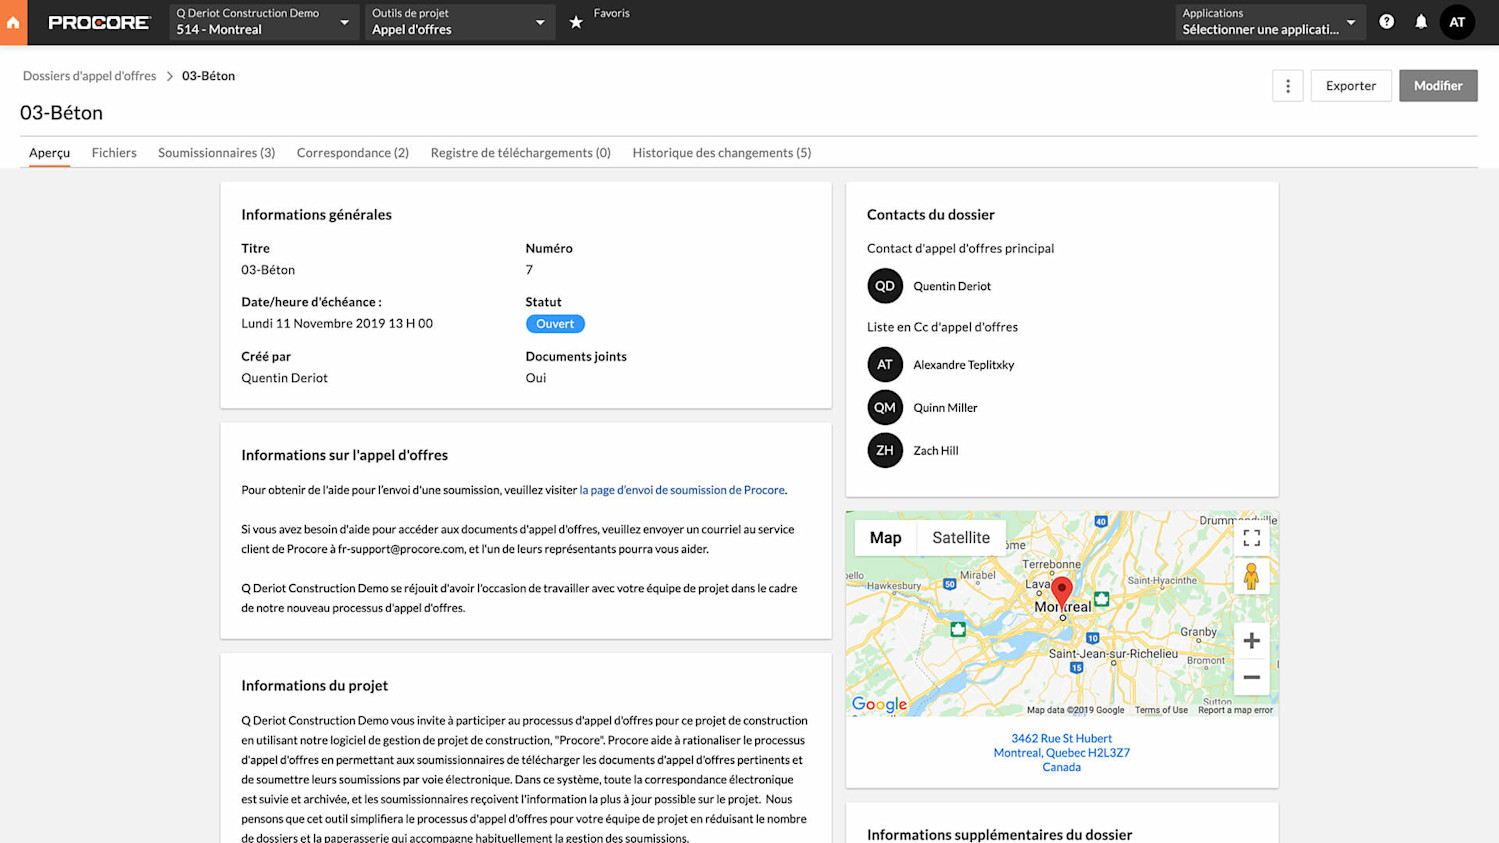Viewport: 1499px width, 843px height.
Task: Click the ZH avatar for Zach Hill
Action: (x=885, y=451)
